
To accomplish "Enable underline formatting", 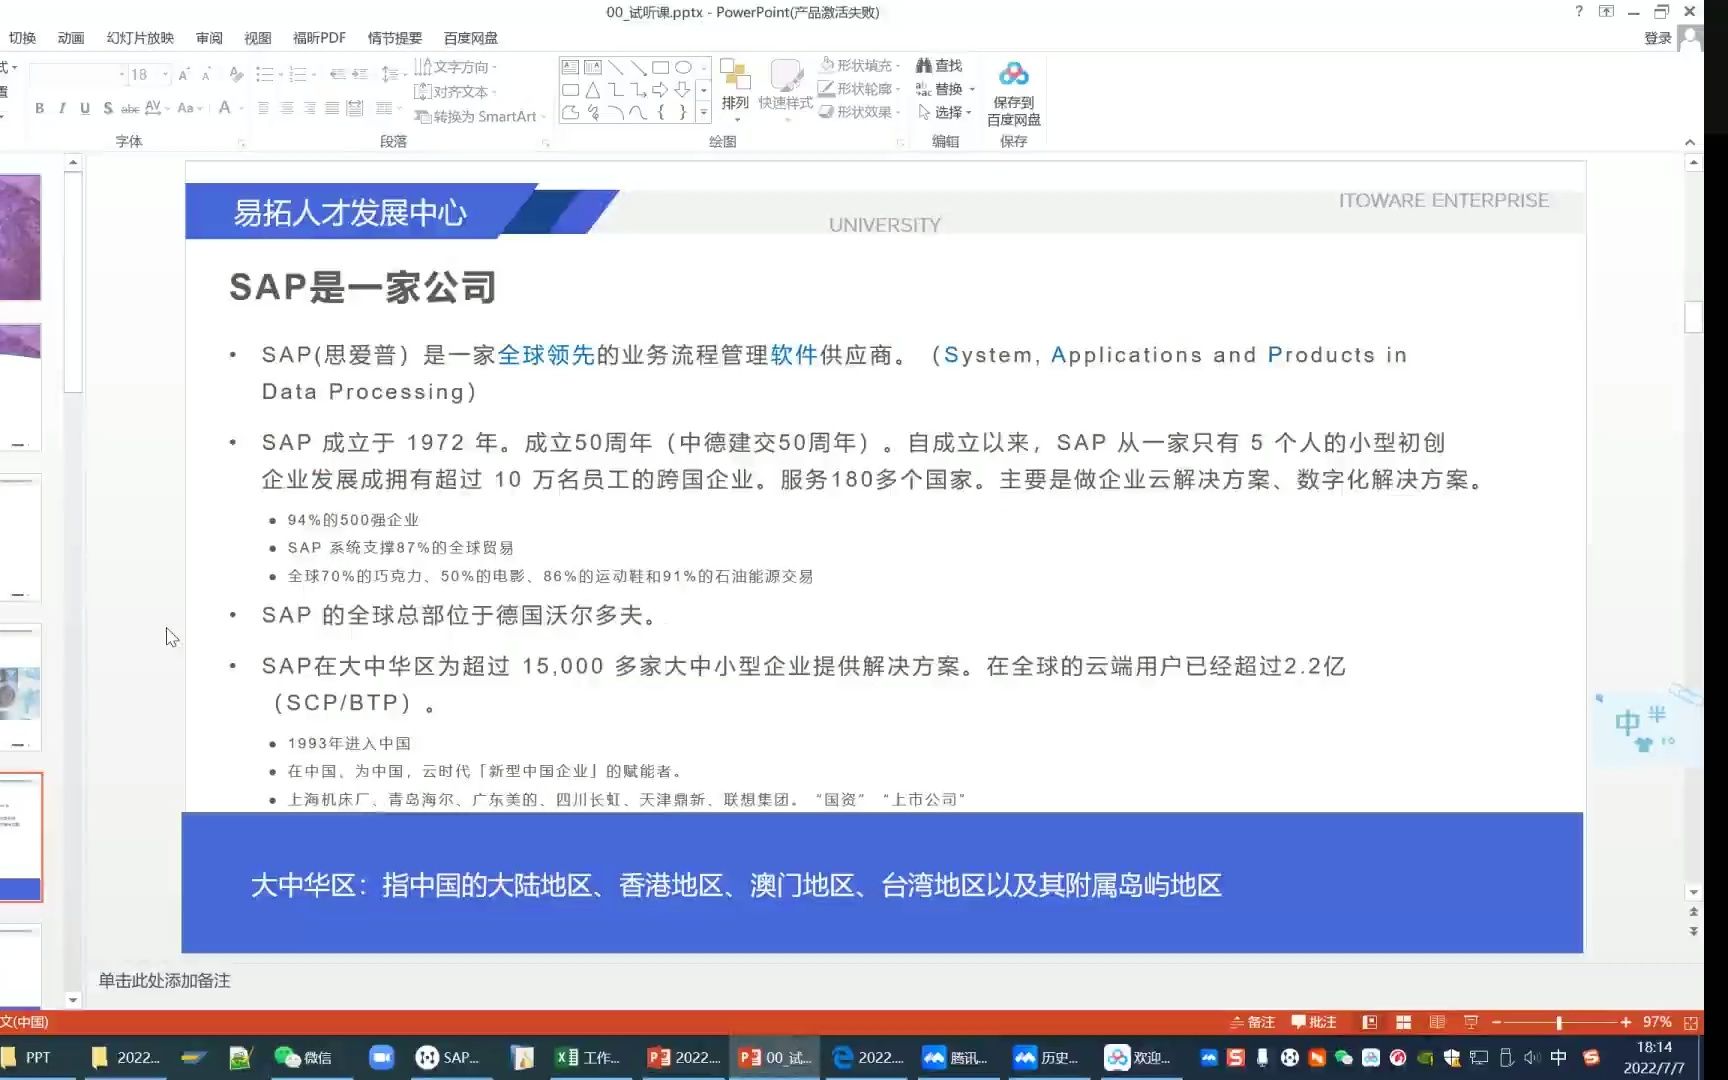I will pyautogui.click(x=85, y=108).
